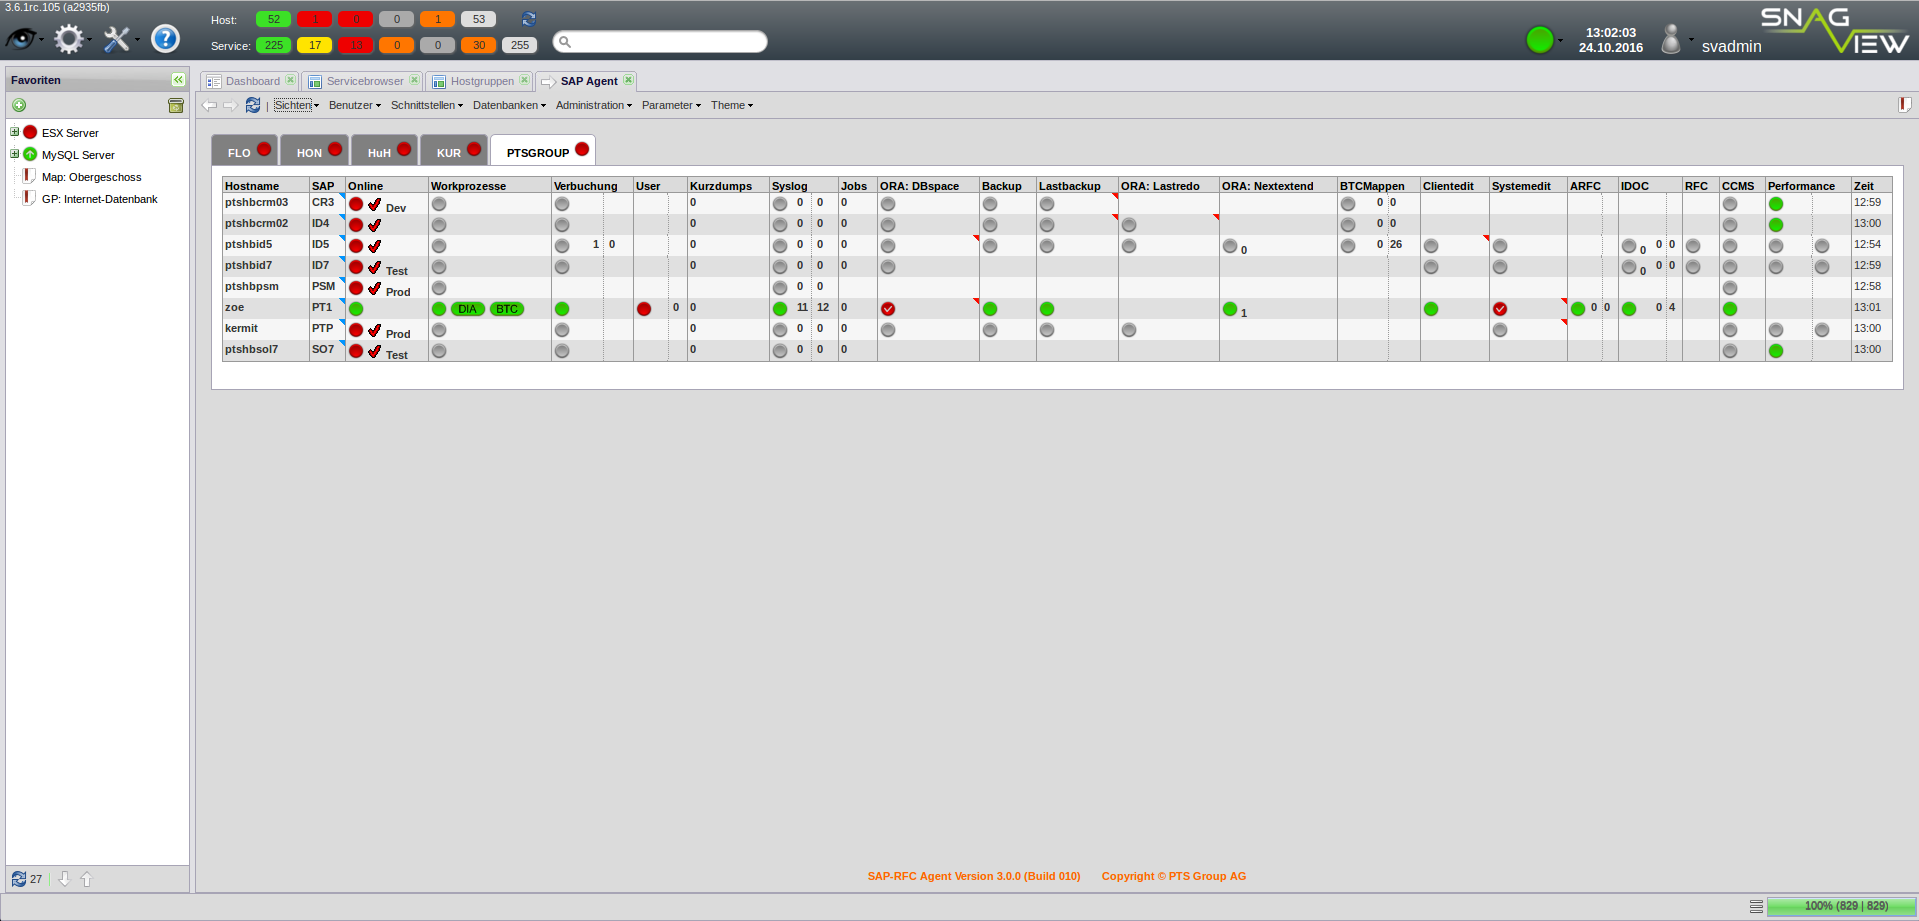Click the 255 total services counter

click(x=520, y=45)
